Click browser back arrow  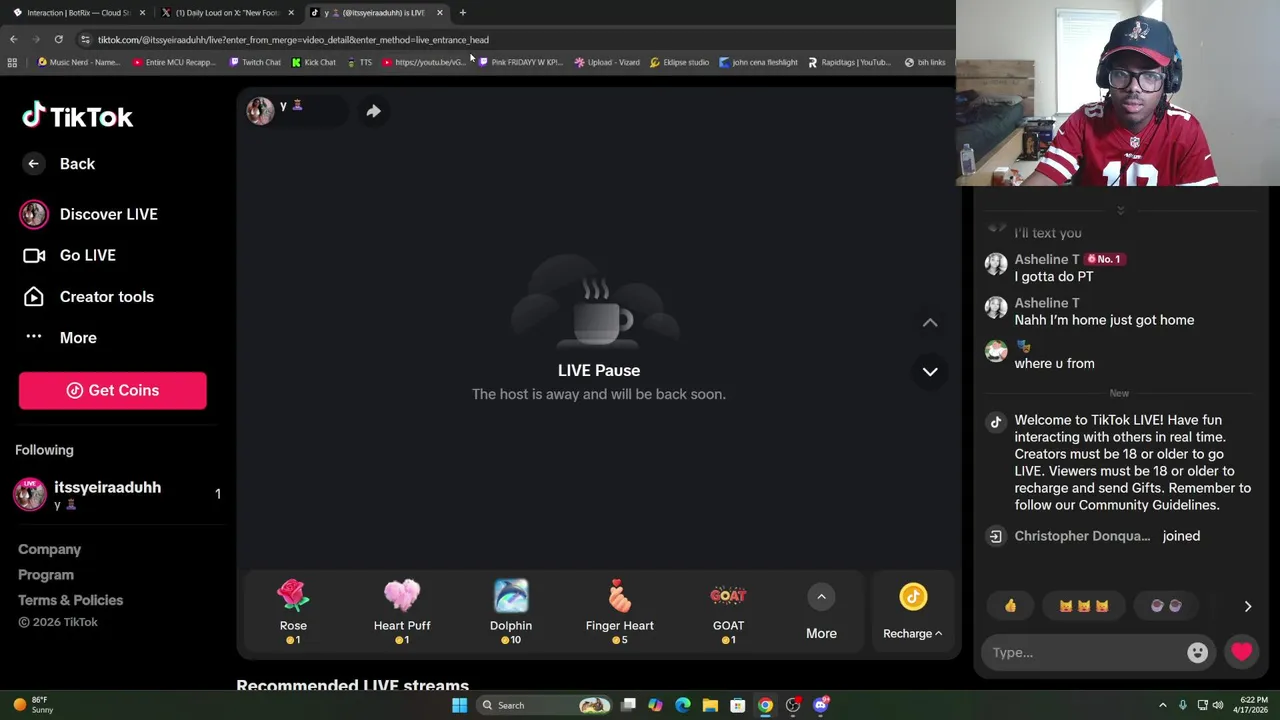[x=13, y=39]
